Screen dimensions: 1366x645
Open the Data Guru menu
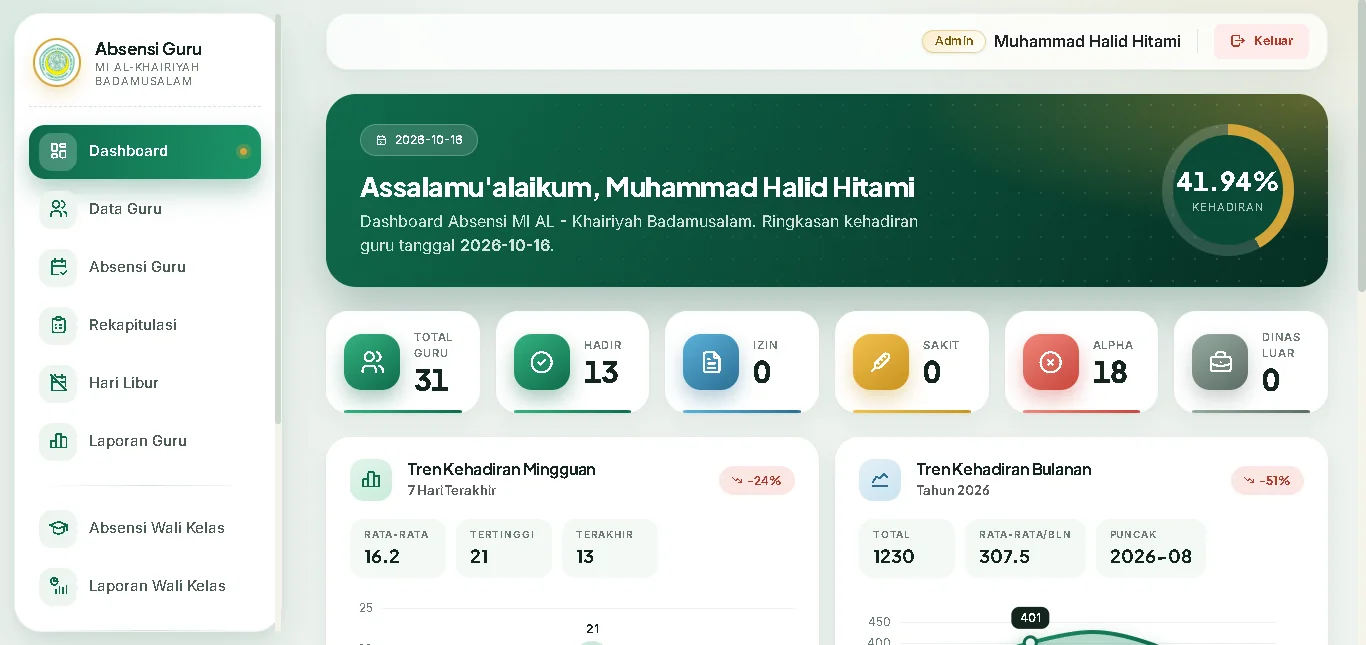(x=145, y=209)
